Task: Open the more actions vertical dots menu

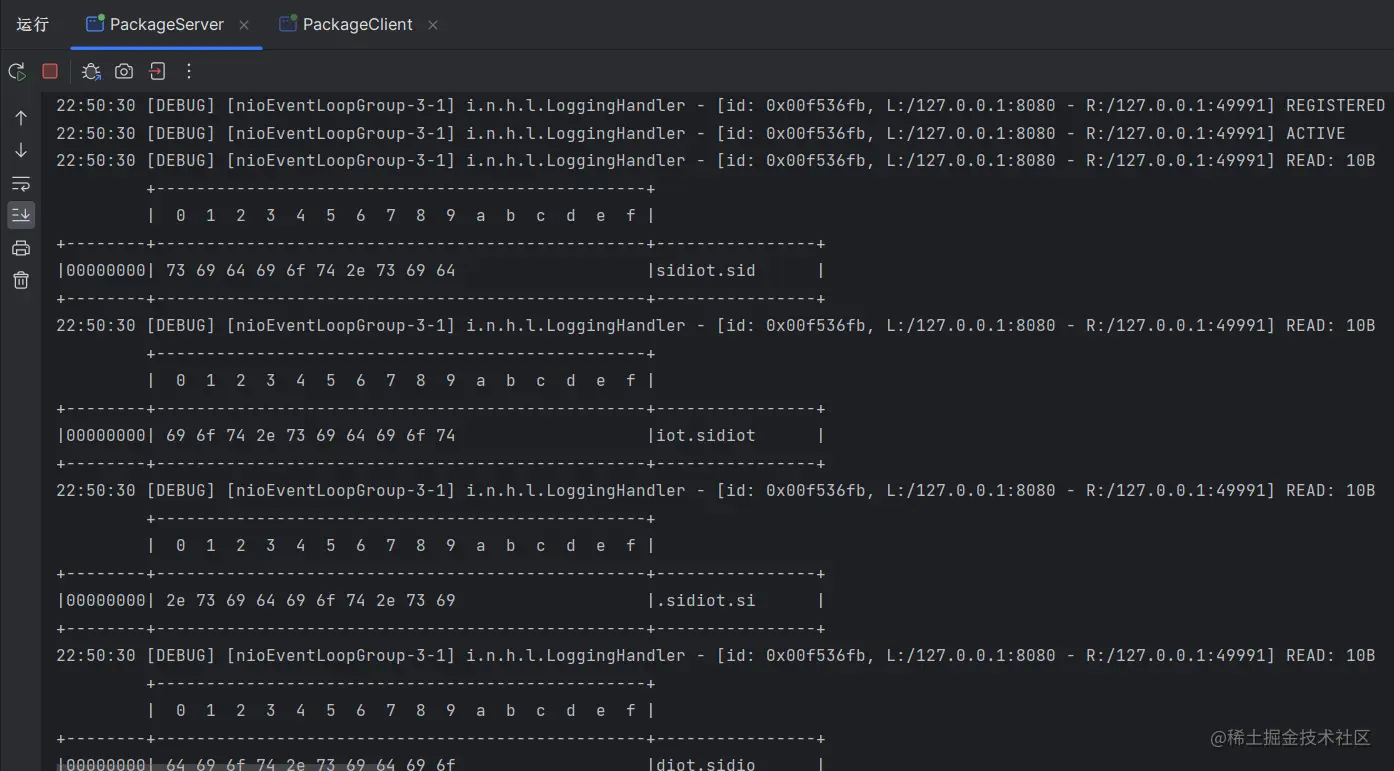Action: click(x=189, y=71)
